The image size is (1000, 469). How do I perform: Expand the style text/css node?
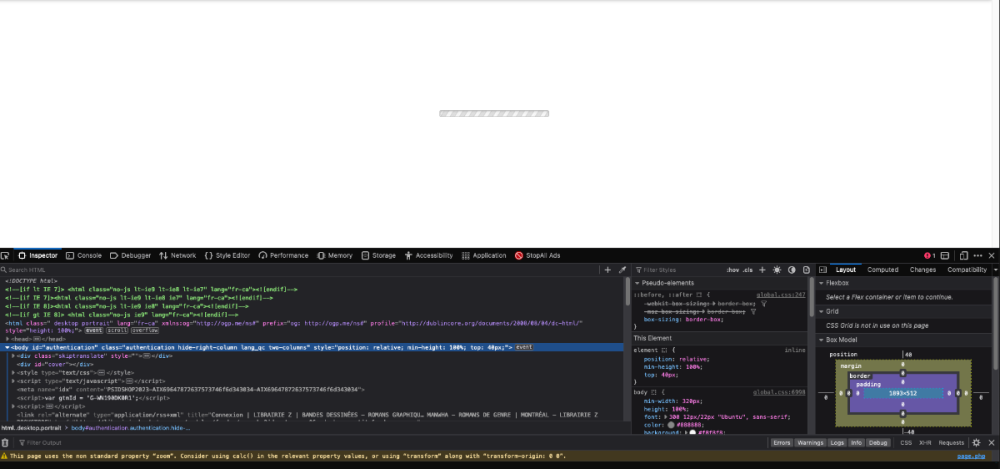tap(13, 372)
